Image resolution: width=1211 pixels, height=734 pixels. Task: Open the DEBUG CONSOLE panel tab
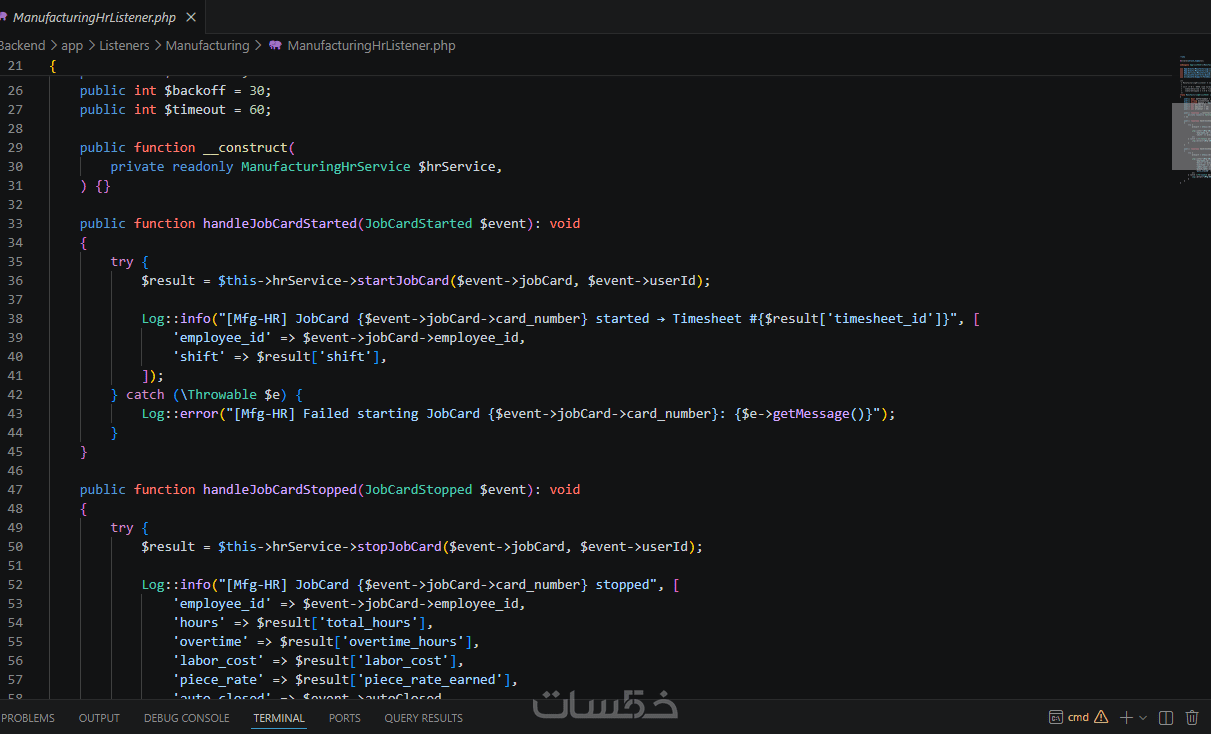(x=187, y=718)
